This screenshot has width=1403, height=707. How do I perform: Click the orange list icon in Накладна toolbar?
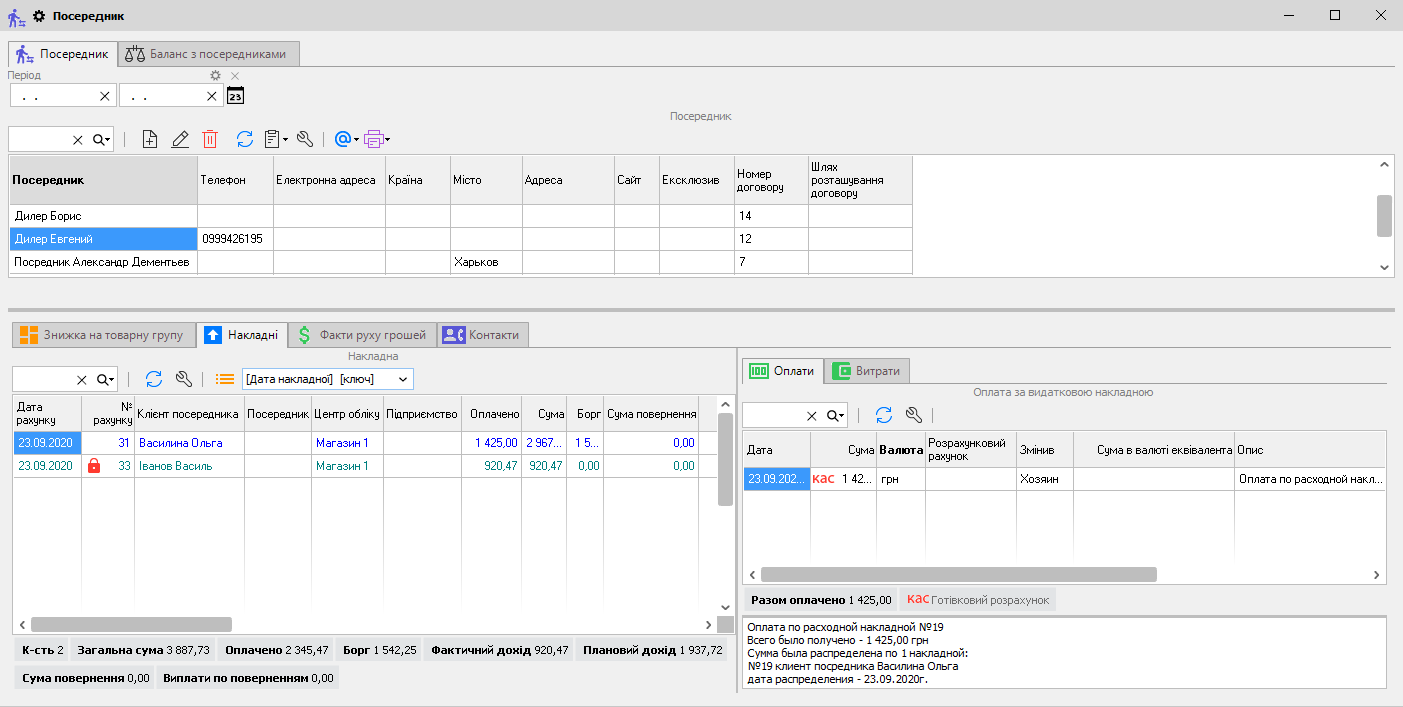coord(225,379)
